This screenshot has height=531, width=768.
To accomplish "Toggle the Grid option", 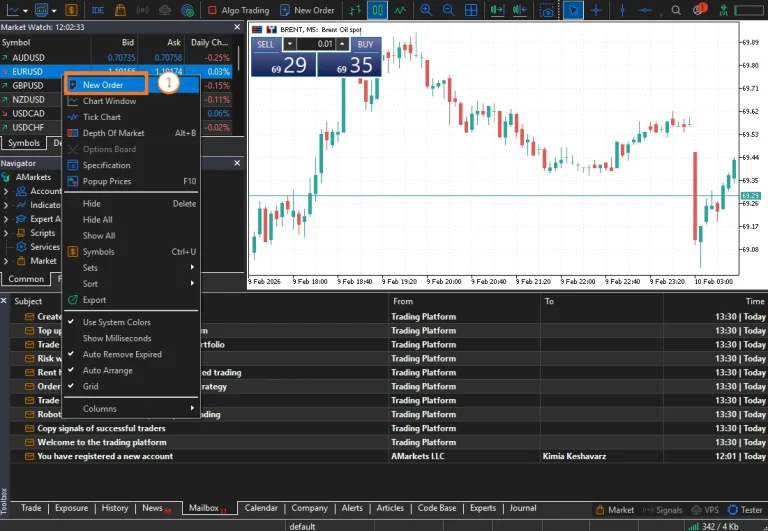I will (x=90, y=386).
